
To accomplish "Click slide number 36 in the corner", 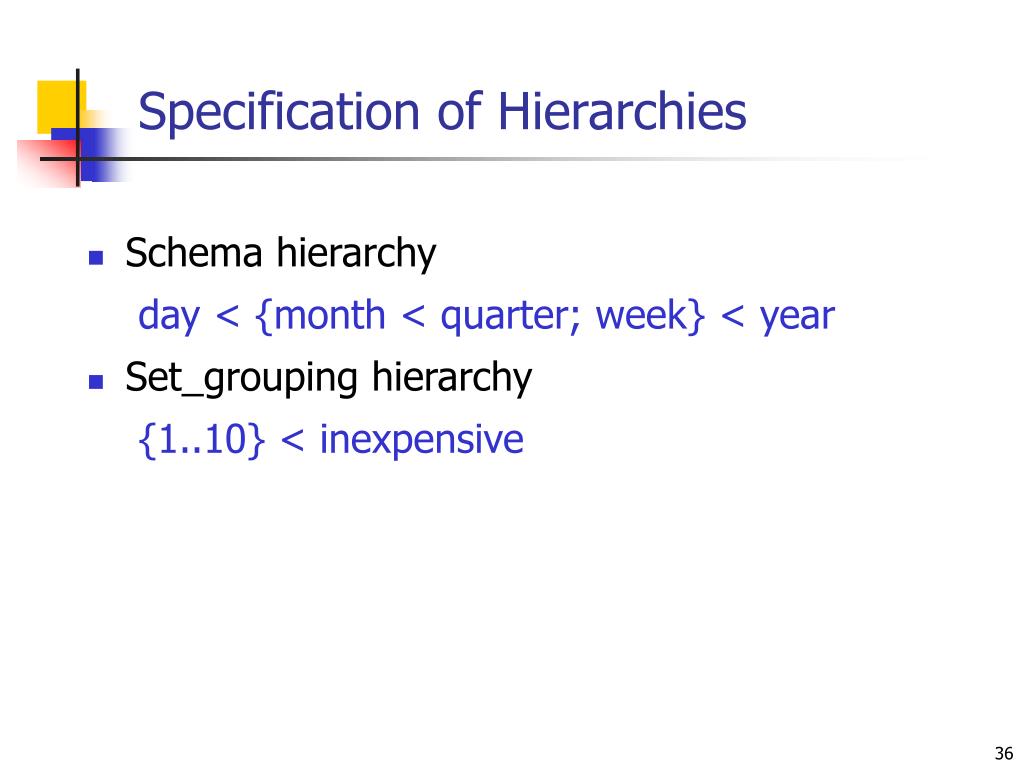I will click(1004, 753).
